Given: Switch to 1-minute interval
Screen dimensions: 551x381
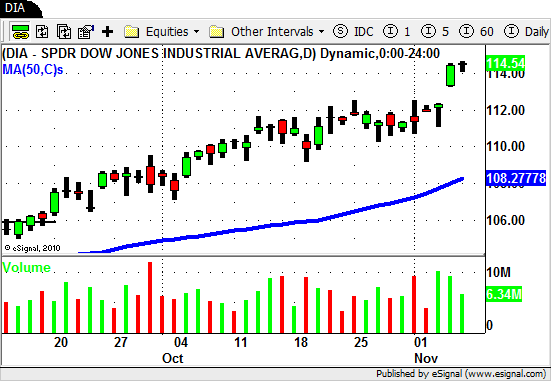Looking at the screenshot, I should pyautogui.click(x=397, y=32).
